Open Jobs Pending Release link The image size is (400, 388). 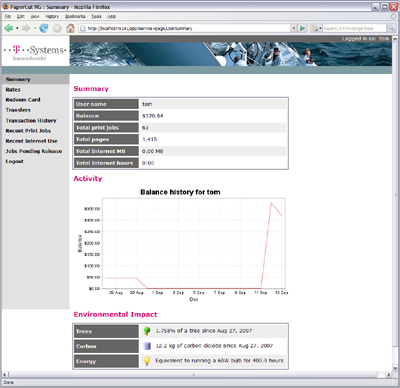pyautogui.click(x=34, y=151)
